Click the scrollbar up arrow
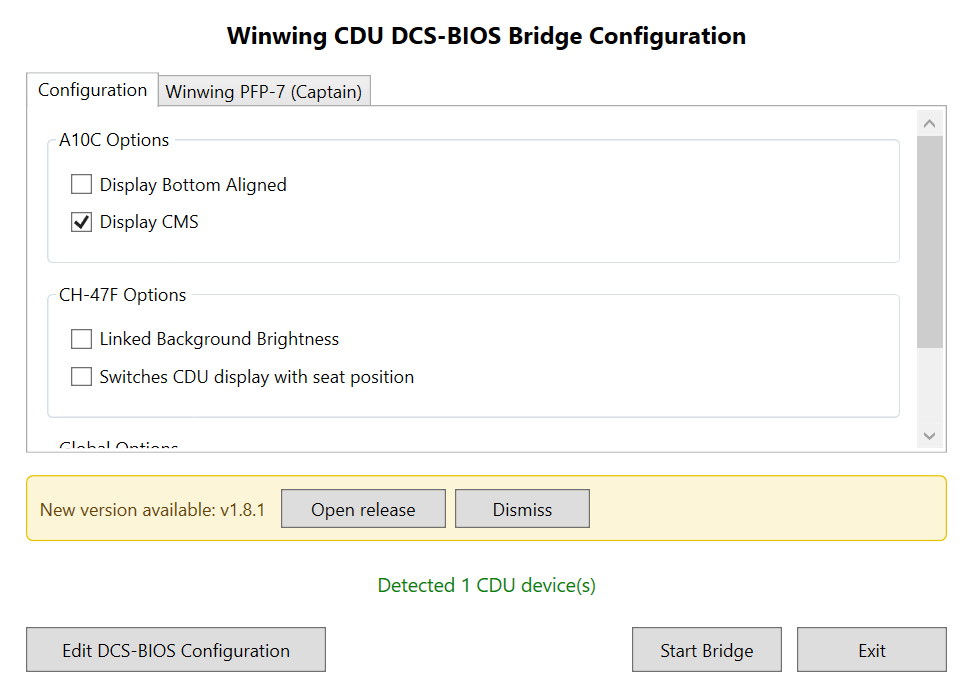966x685 pixels. pos(929,124)
